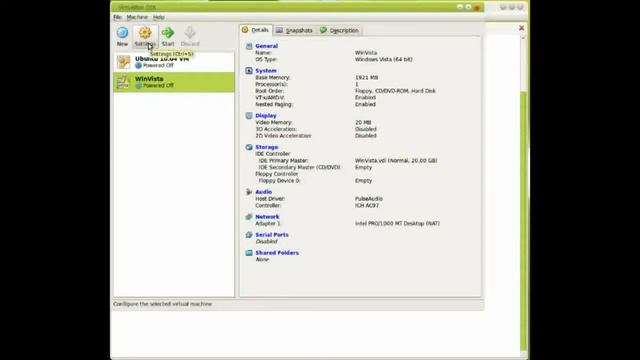The height and width of the screenshot is (360, 640).
Task: Click the Boot Order value text
Action: coord(395,91)
